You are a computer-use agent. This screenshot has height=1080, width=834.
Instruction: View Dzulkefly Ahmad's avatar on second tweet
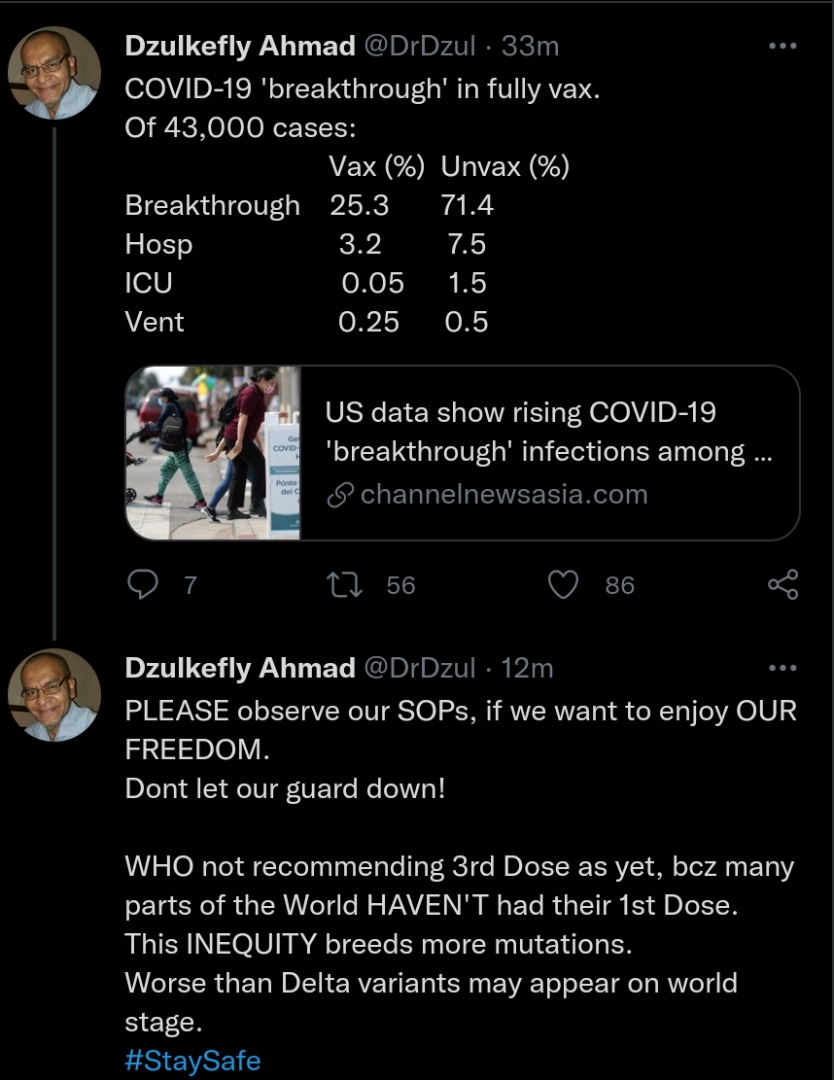point(54,694)
